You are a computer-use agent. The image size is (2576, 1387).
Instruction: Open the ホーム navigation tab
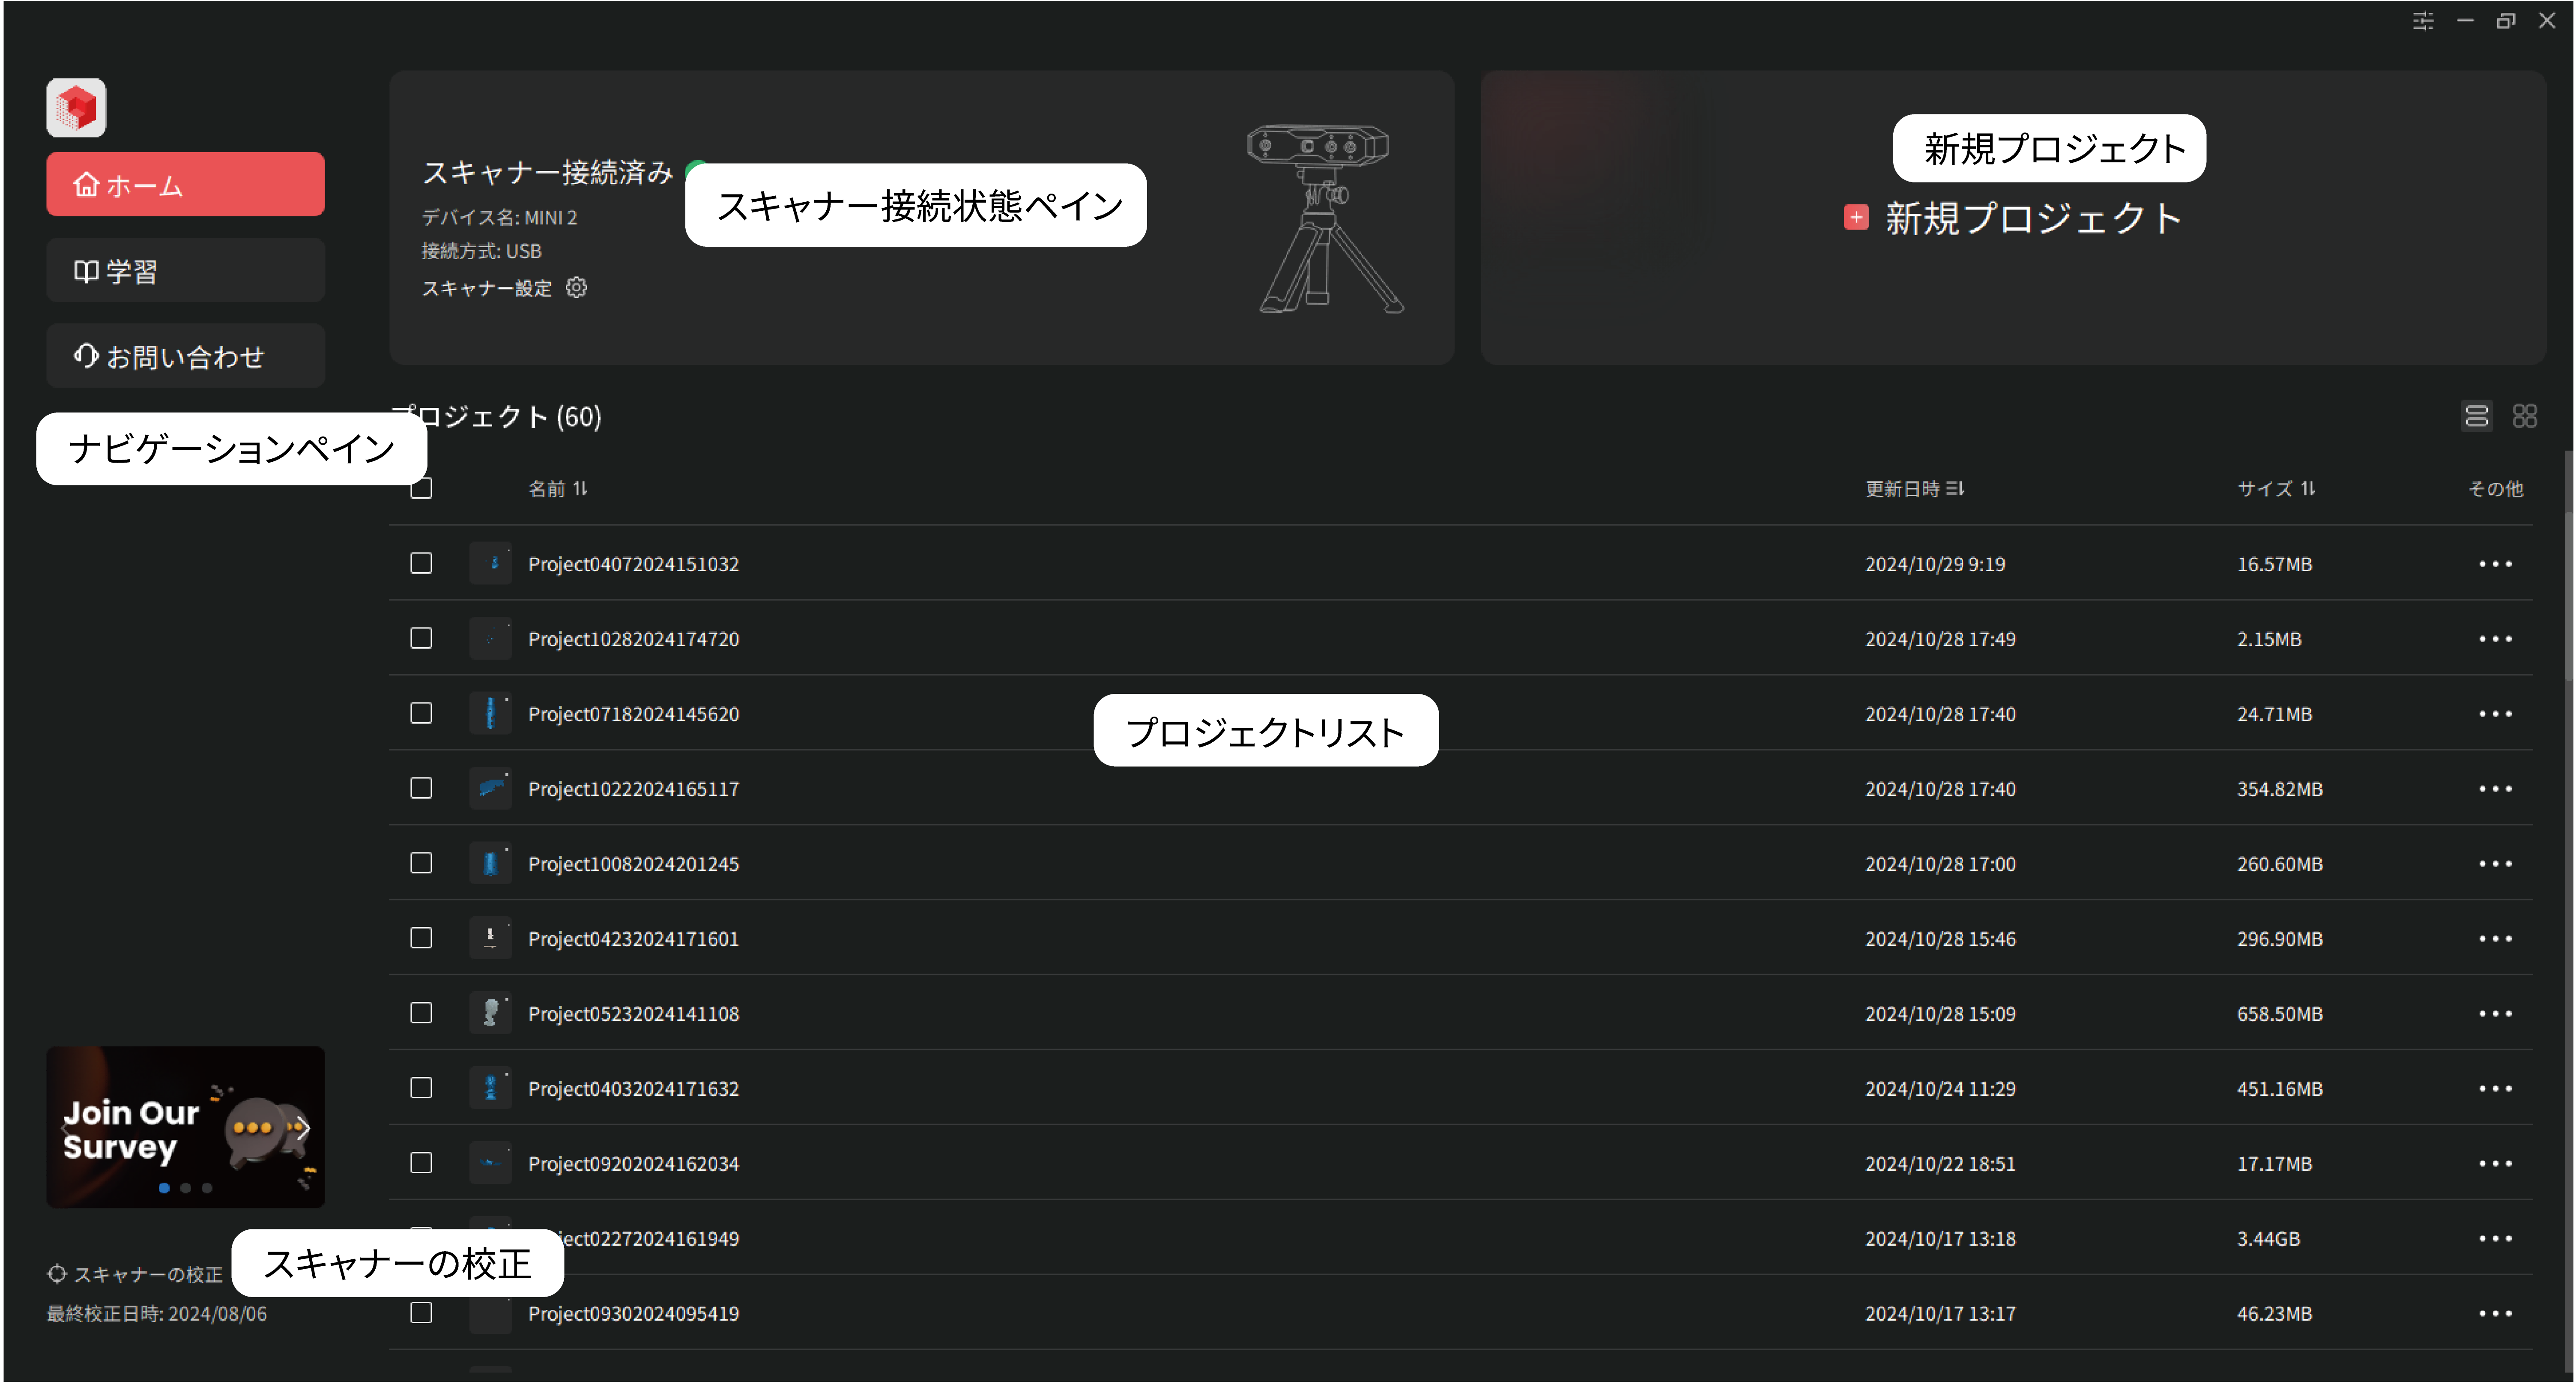[x=185, y=185]
